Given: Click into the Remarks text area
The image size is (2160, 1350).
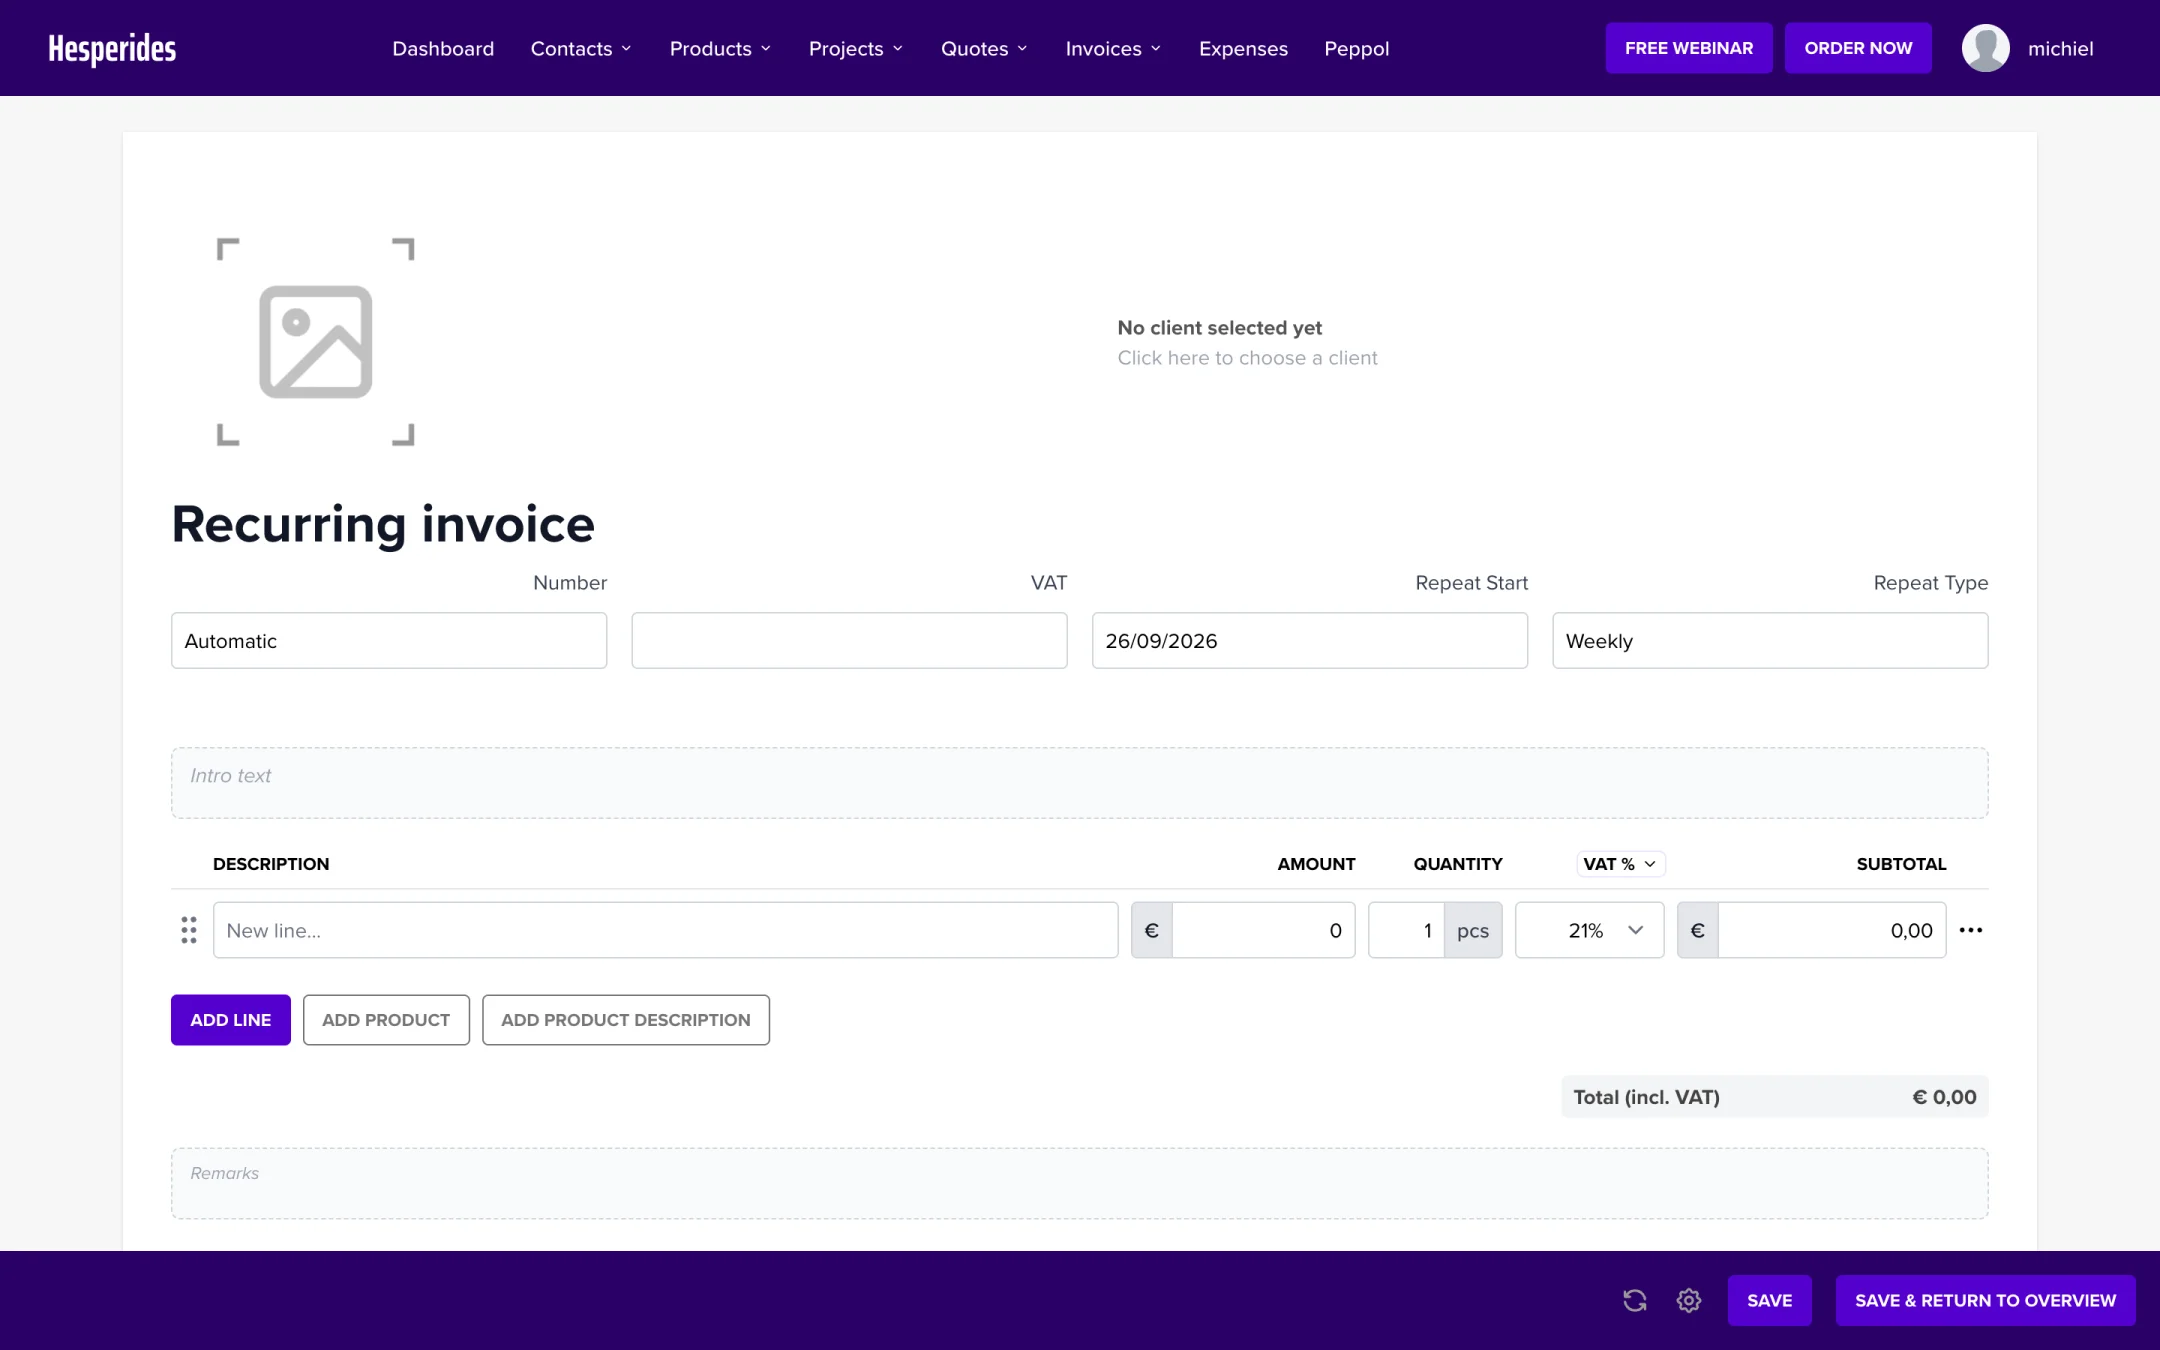Looking at the screenshot, I should [x=1079, y=1183].
